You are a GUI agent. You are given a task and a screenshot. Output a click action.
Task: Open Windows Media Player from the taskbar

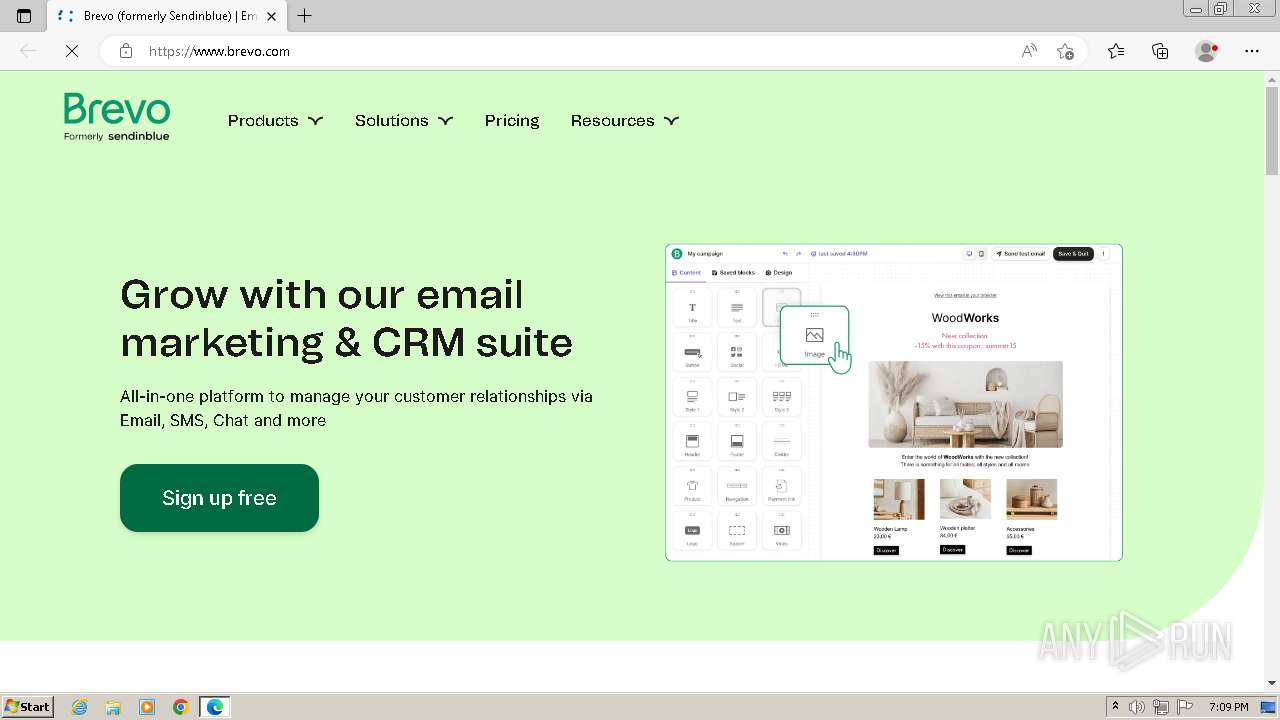tap(147, 707)
